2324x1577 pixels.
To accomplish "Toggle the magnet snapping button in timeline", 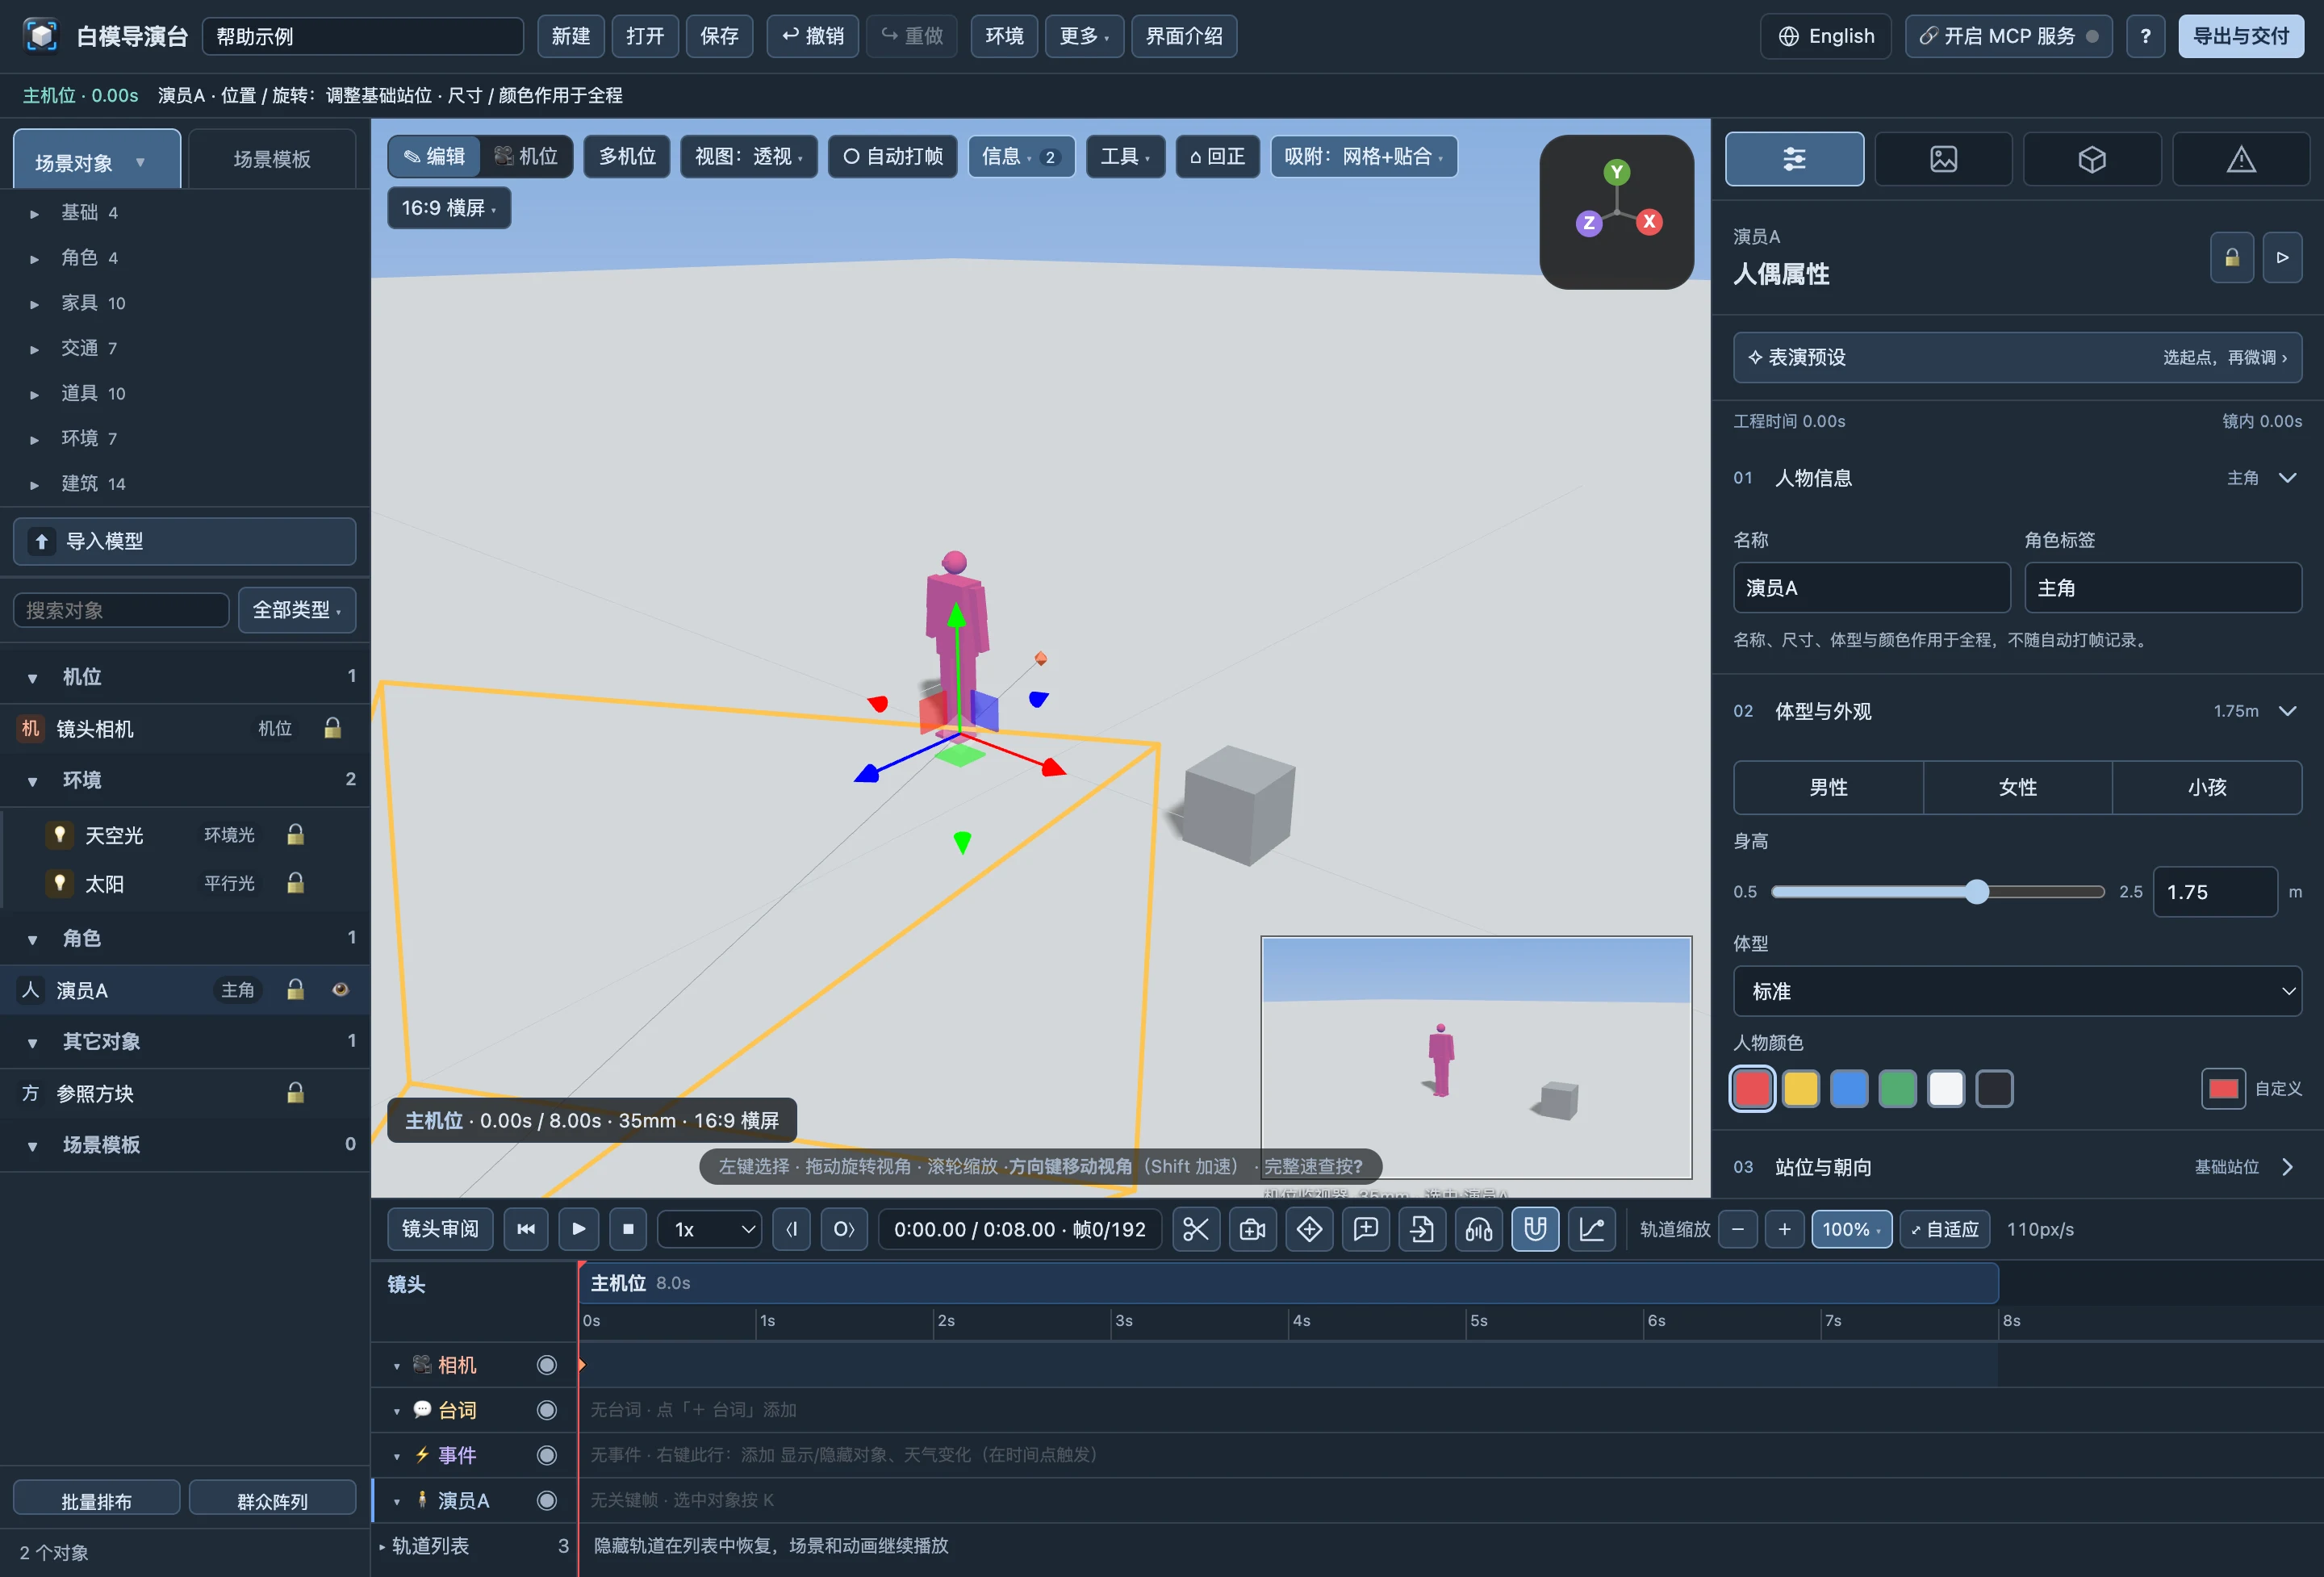I will pyautogui.click(x=1535, y=1229).
